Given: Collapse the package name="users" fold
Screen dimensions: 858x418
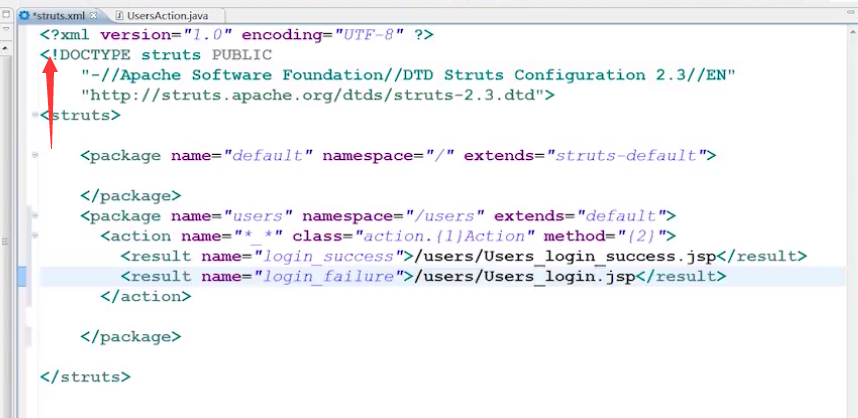Looking at the screenshot, I should (35, 216).
